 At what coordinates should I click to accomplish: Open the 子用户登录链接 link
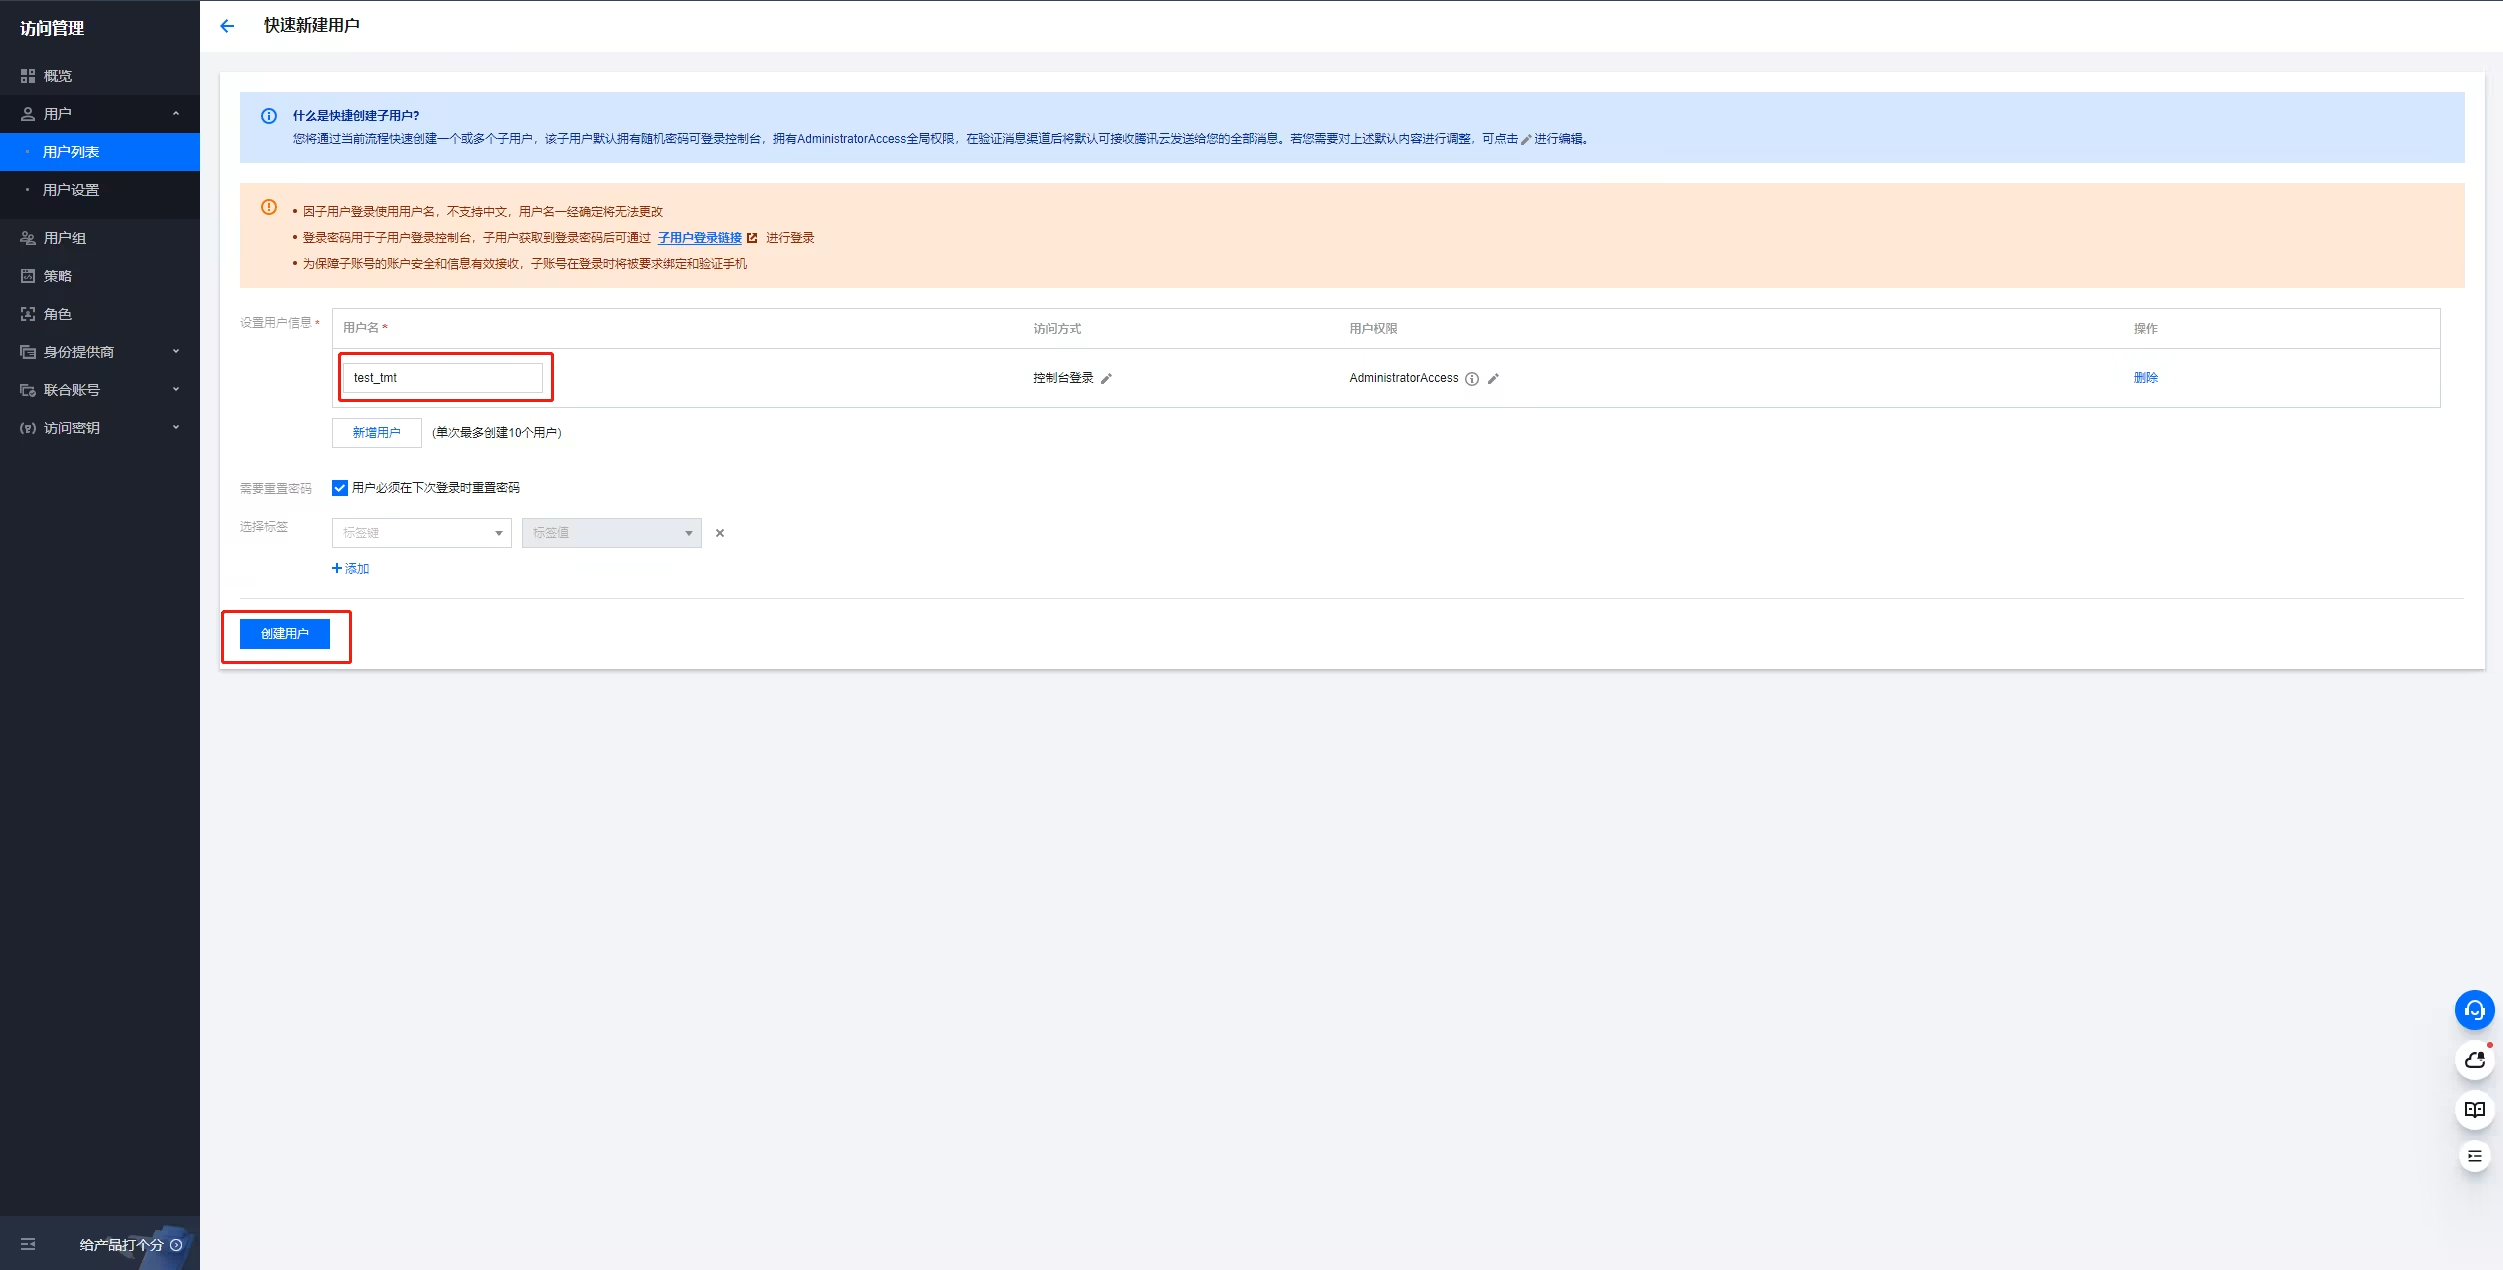click(700, 238)
